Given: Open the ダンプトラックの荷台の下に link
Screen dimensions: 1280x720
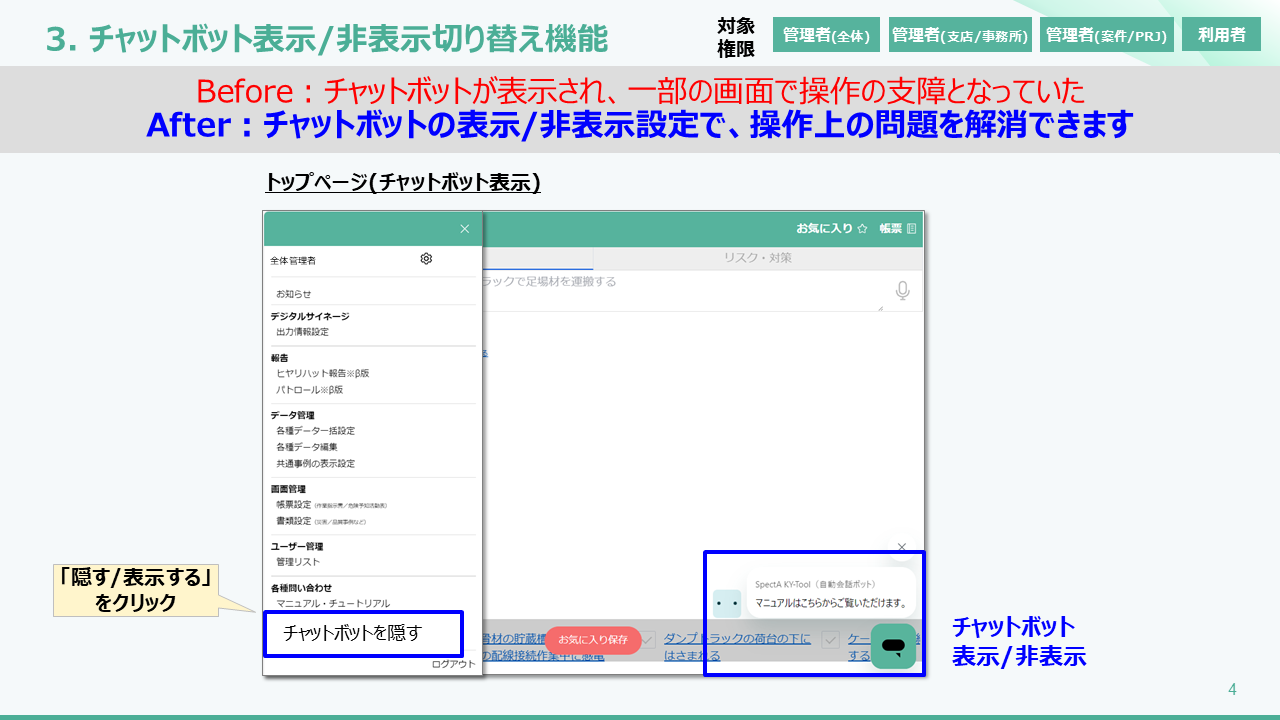Looking at the screenshot, I should pyautogui.click(x=737, y=639).
